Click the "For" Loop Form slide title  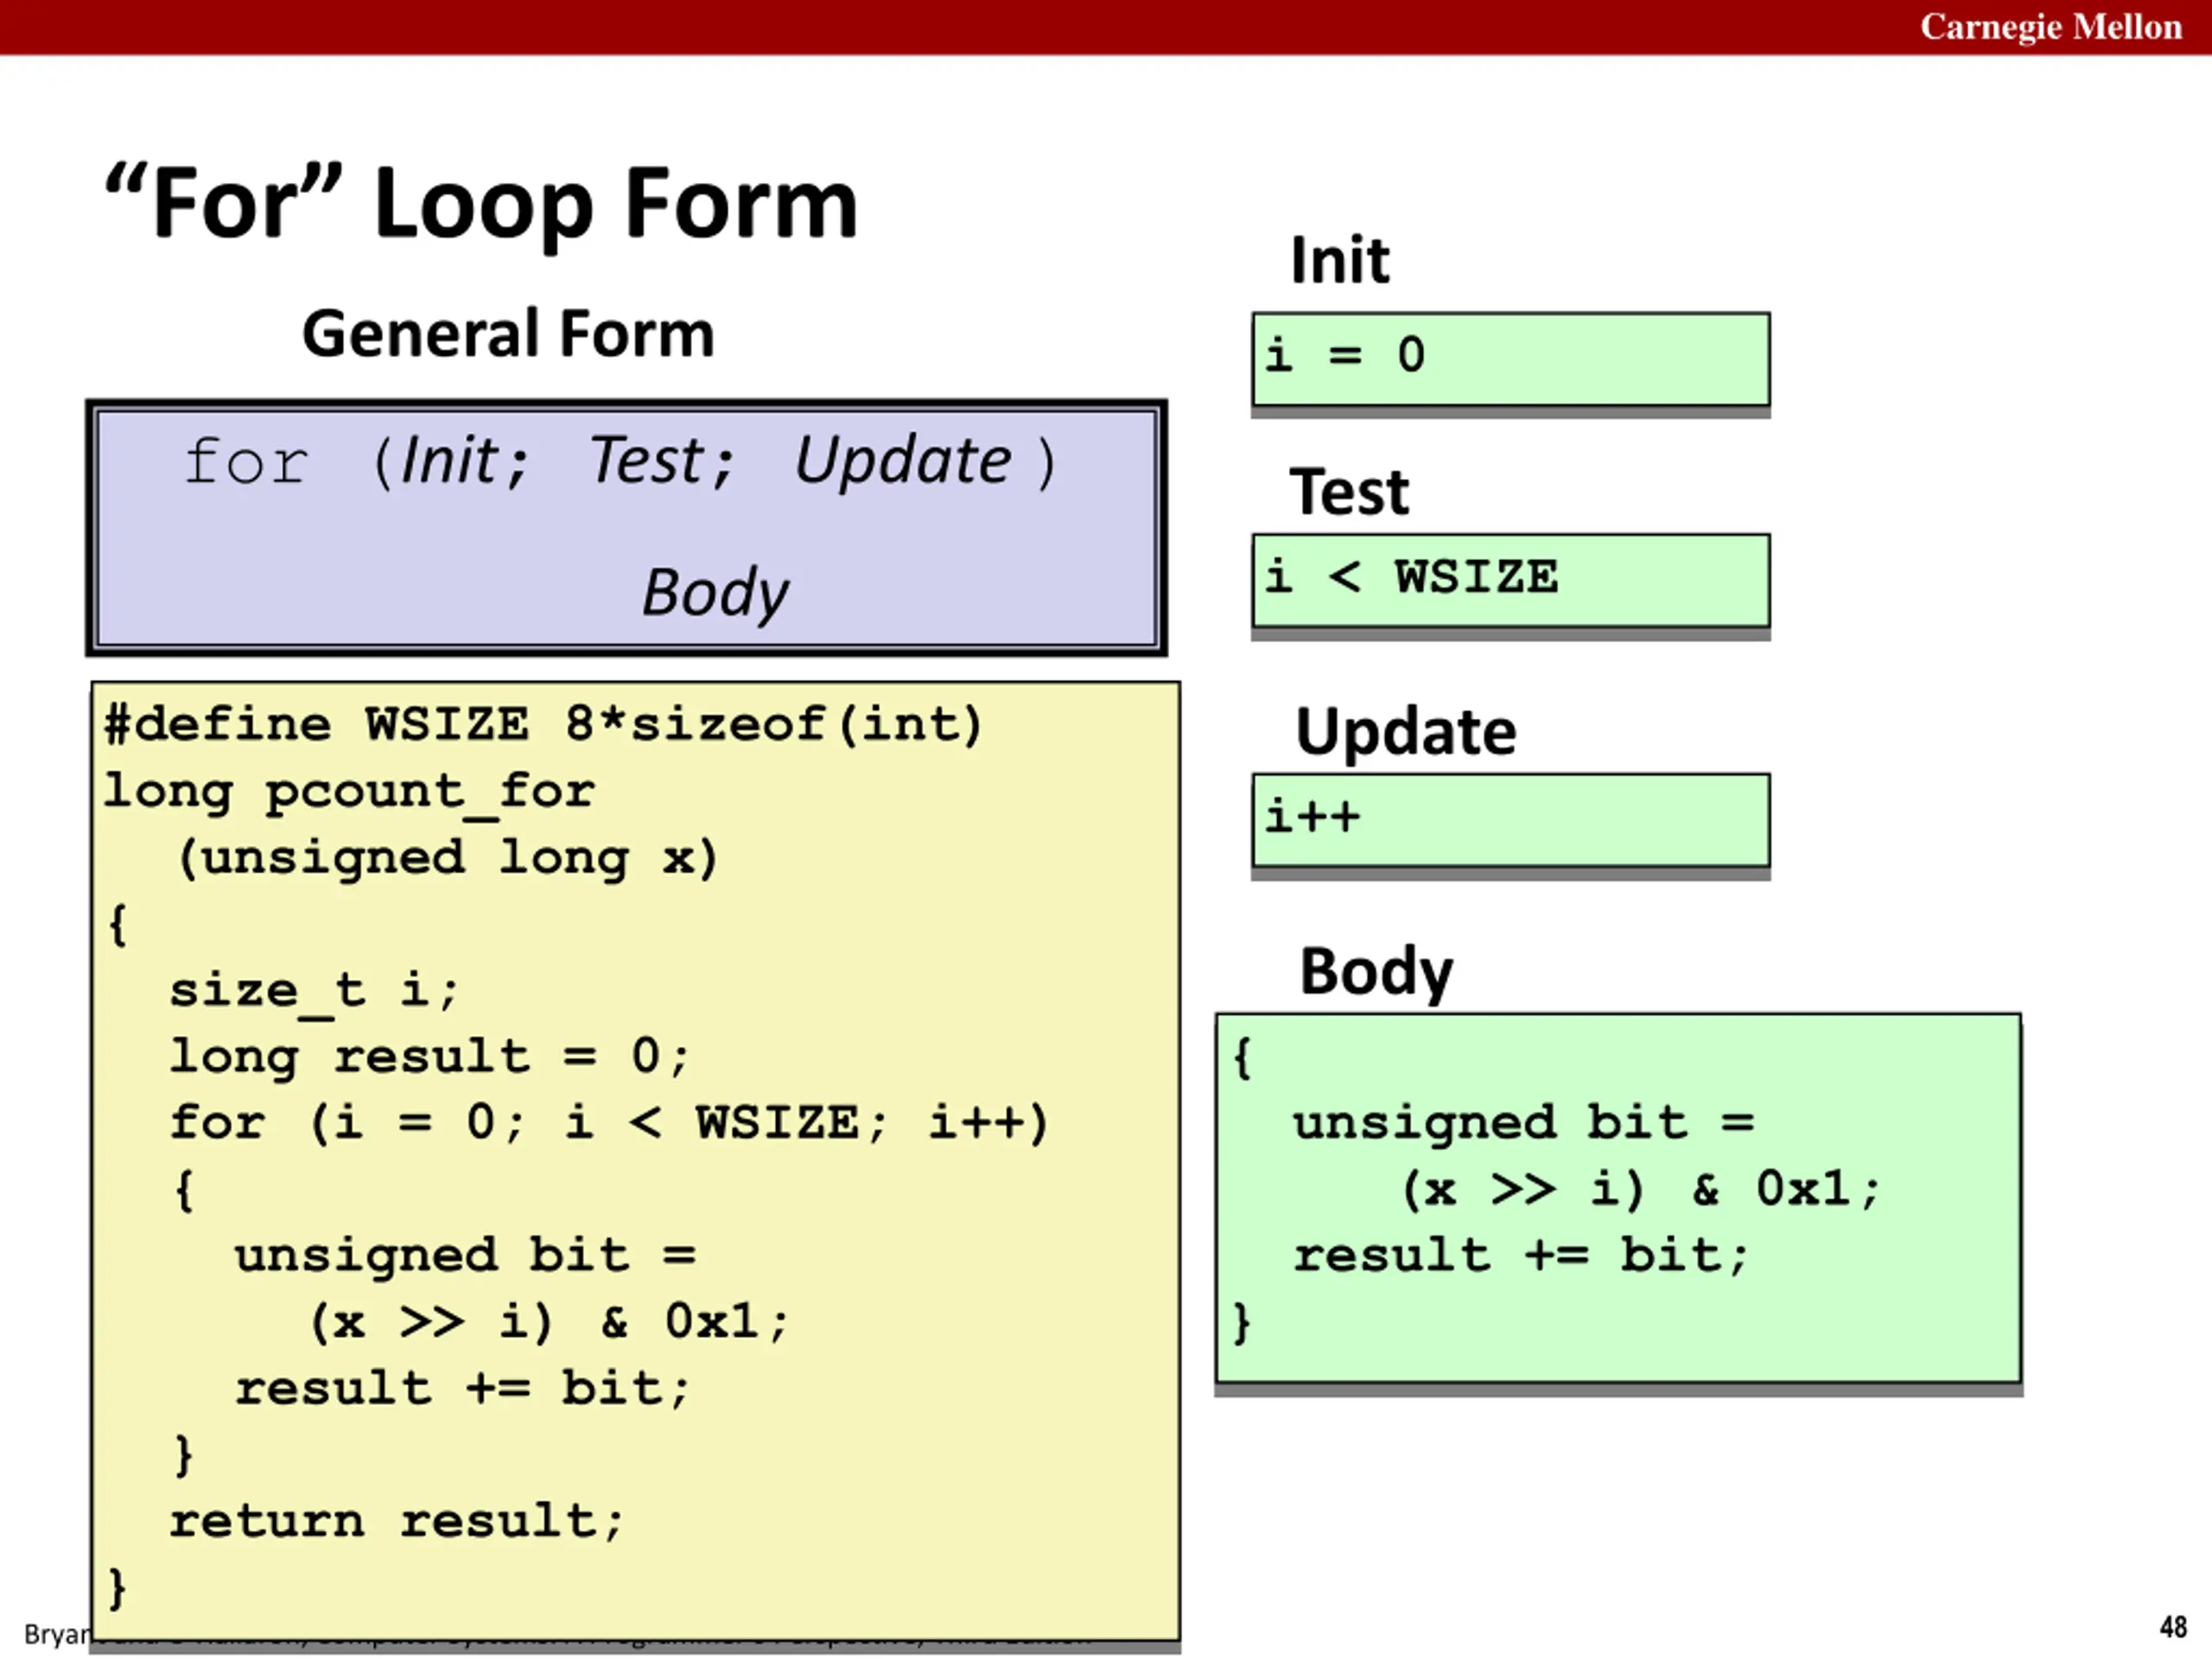pyautogui.click(x=481, y=204)
